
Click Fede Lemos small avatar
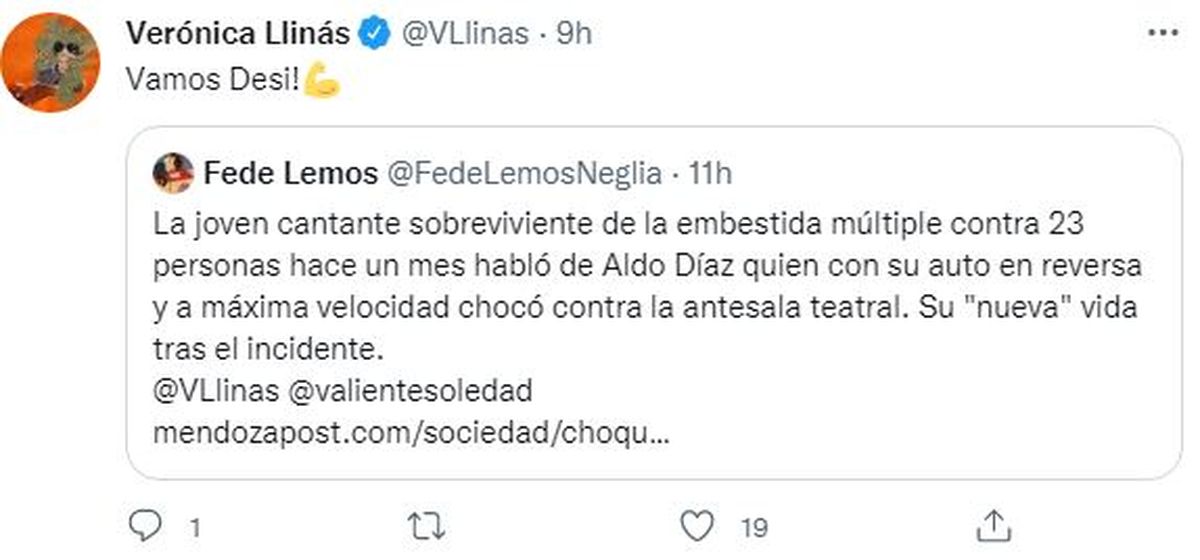click(172, 174)
